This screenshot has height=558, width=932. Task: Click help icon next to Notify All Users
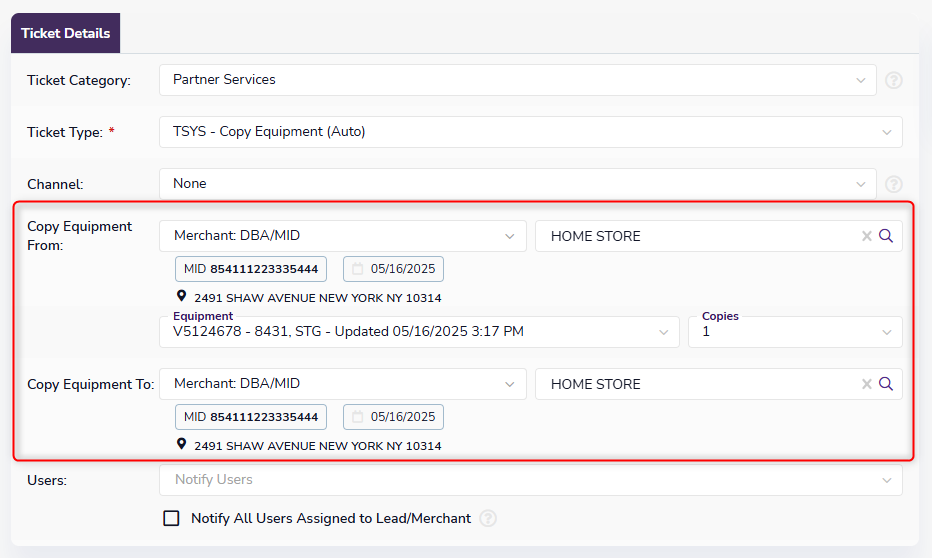488,518
